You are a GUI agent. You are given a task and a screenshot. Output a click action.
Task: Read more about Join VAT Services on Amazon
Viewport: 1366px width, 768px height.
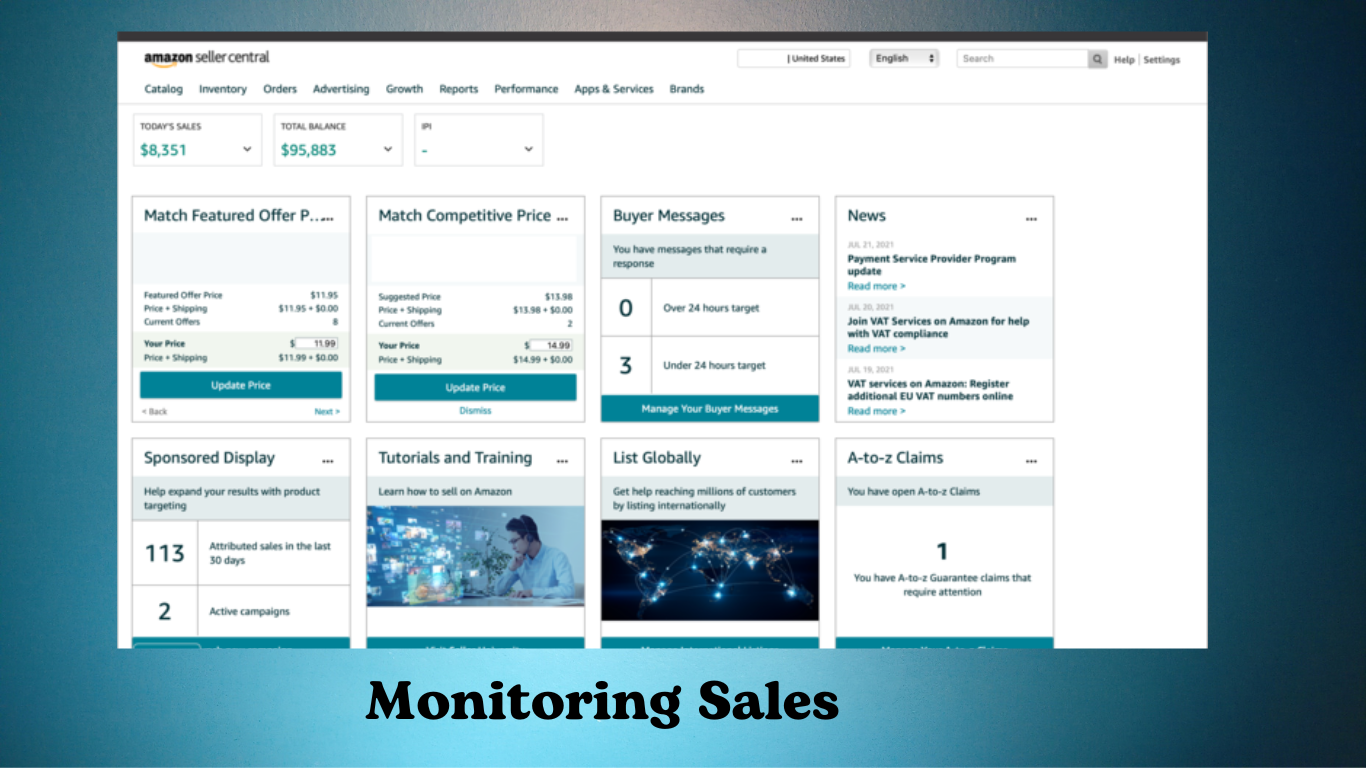(876, 348)
